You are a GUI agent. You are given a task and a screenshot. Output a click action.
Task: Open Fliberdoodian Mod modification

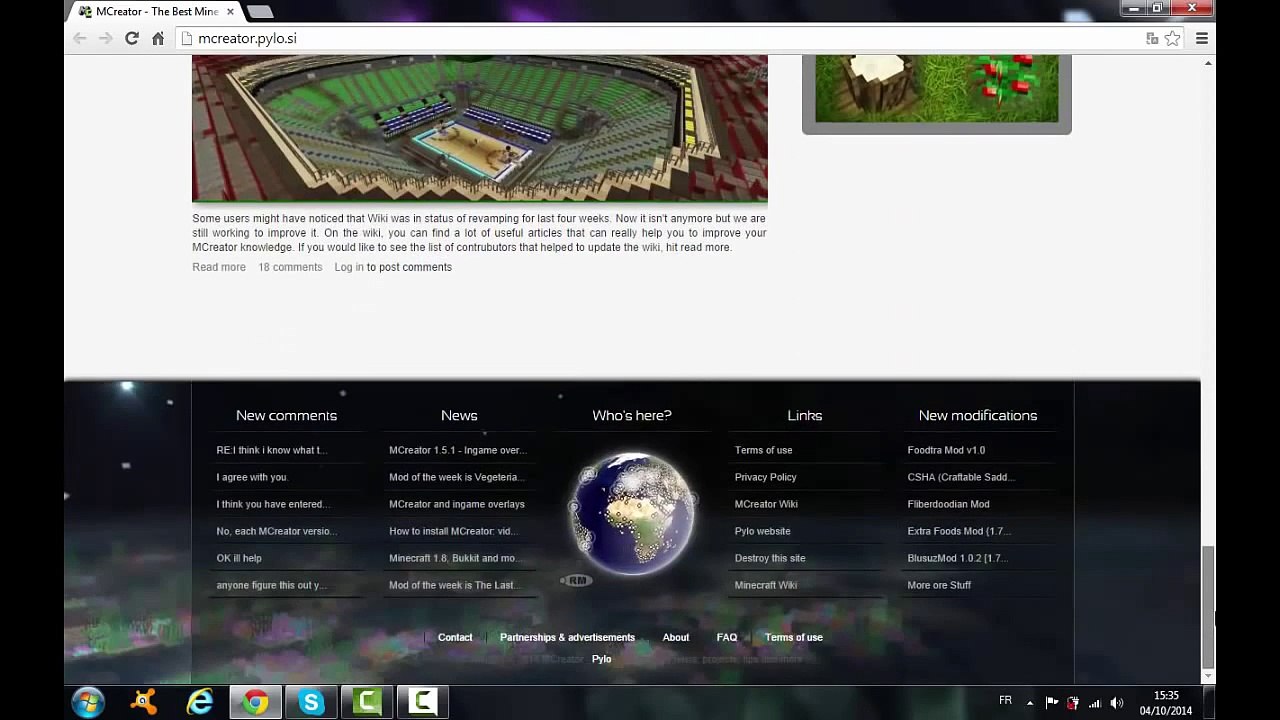click(948, 504)
